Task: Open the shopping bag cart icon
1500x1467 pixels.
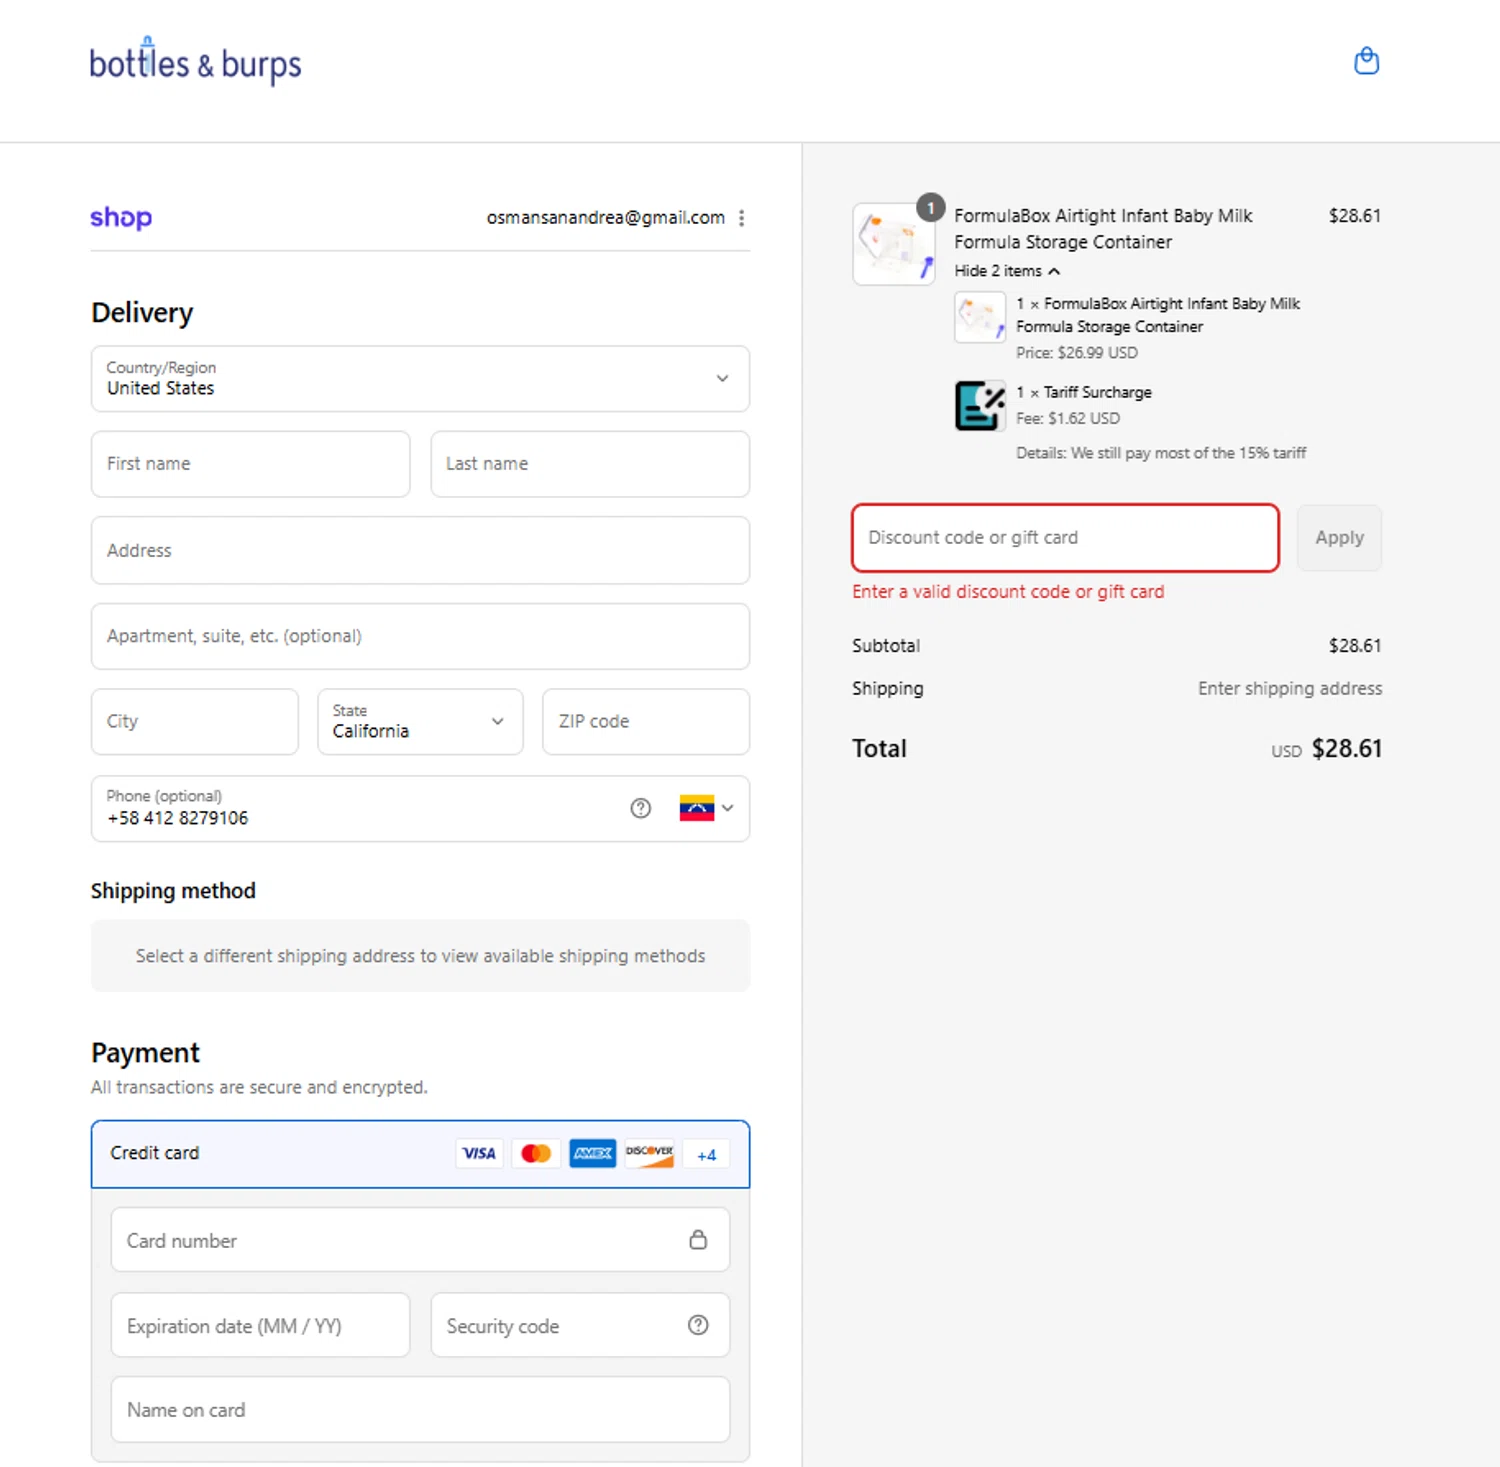Action: coord(1366,62)
